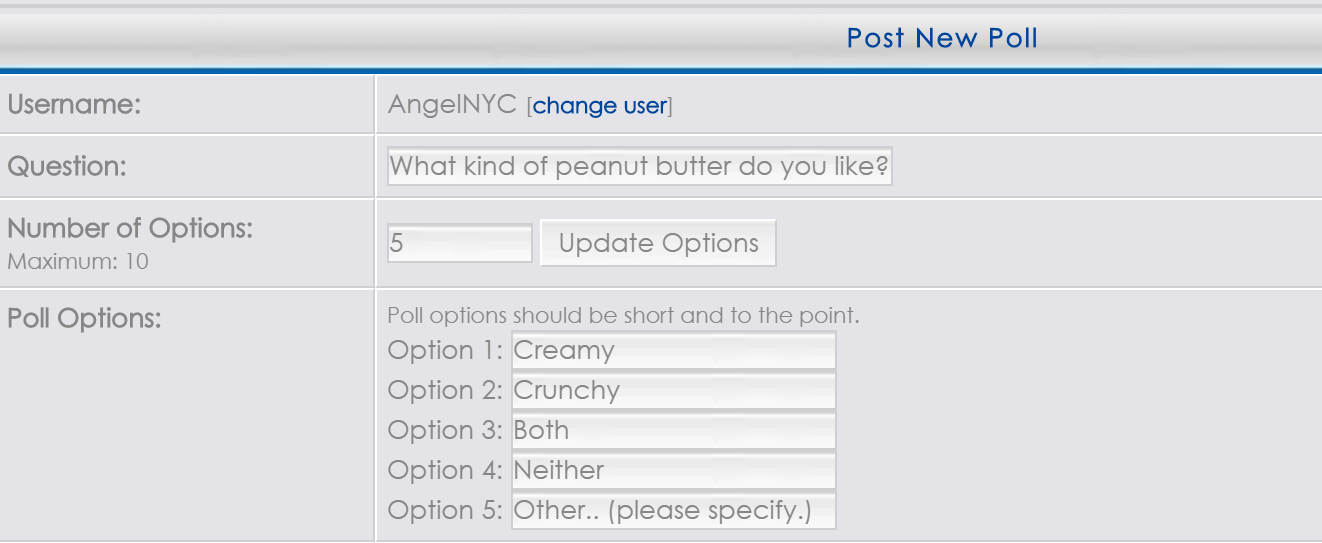Image resolution: width=1322 pixels, height=543 pixels.
Task: Click into the Option 2 Crunchy field
Action: click(x=673, y=391)
